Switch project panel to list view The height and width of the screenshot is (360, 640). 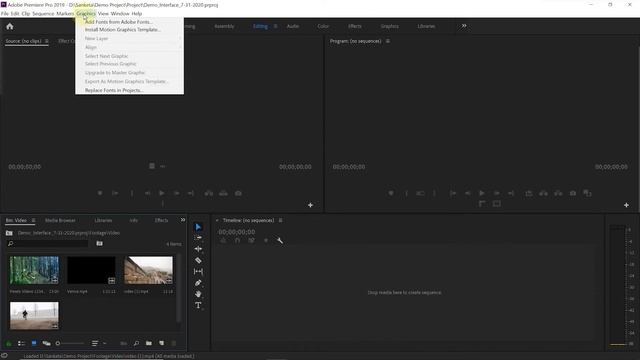point(21,343)
